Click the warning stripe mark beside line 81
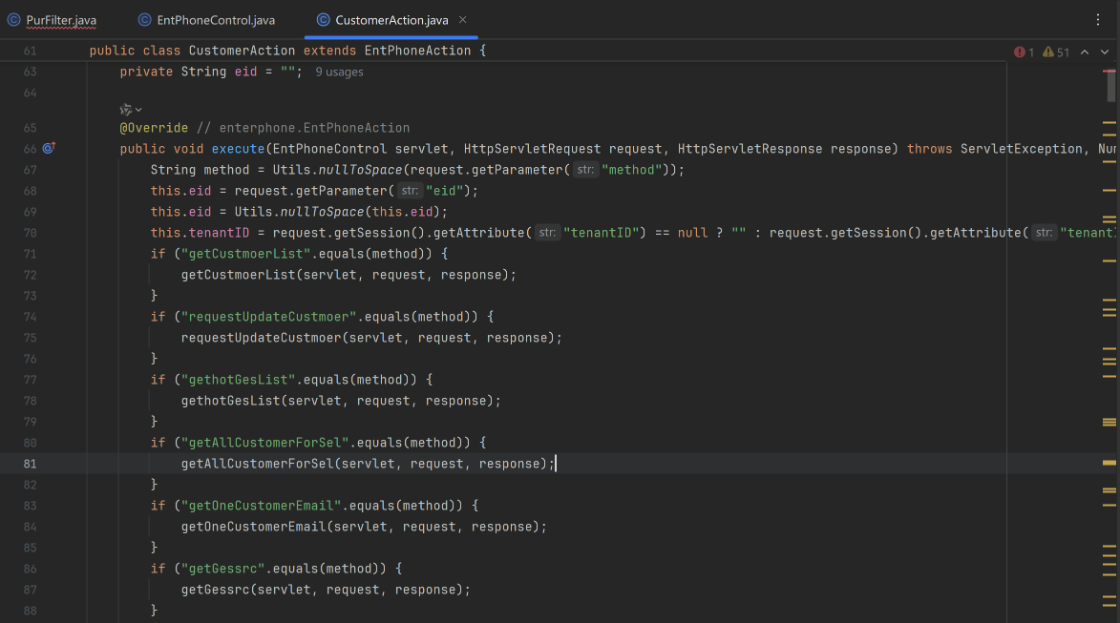 click(x=1109, y=464)
